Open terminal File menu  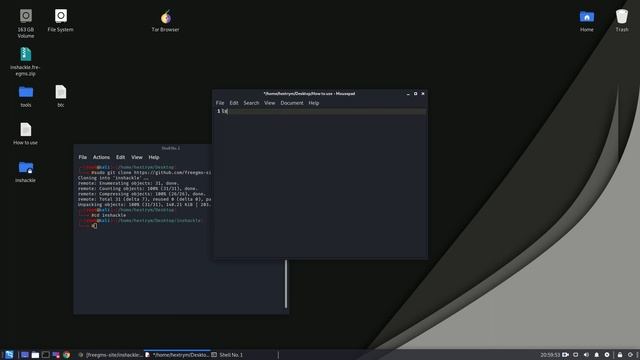click(x=82, y=157)
